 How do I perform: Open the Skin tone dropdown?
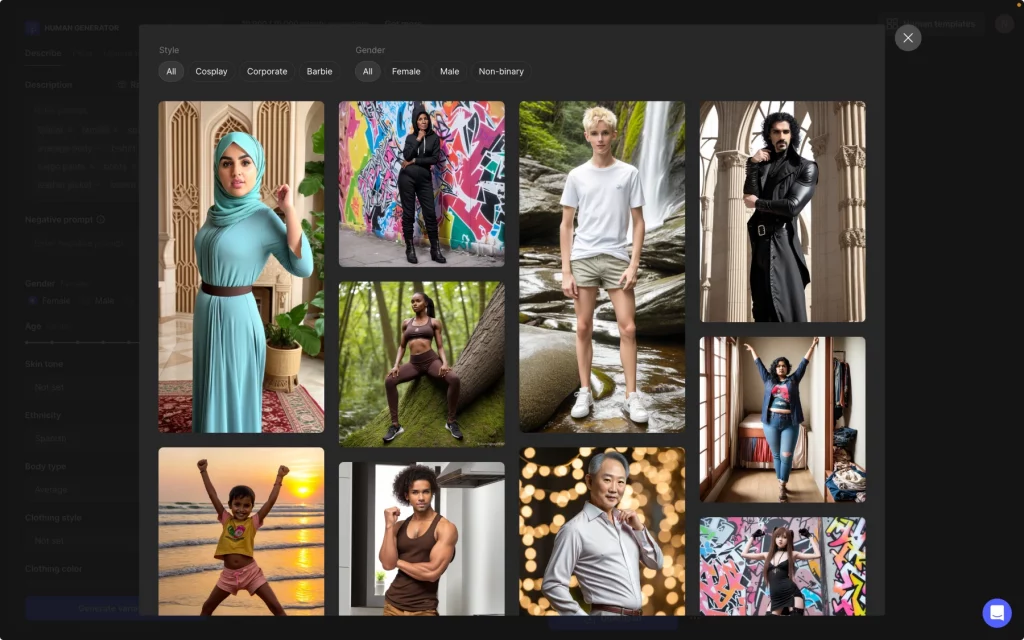82,387
